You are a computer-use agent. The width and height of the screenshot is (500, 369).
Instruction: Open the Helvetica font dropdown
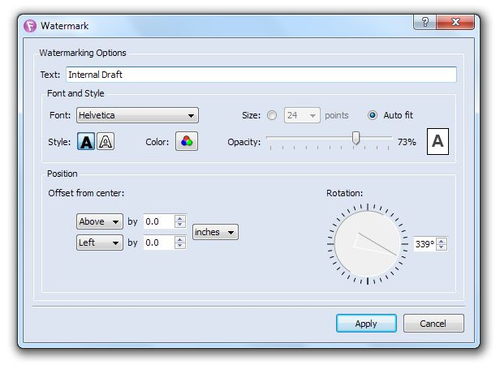[x=137, y=115]
